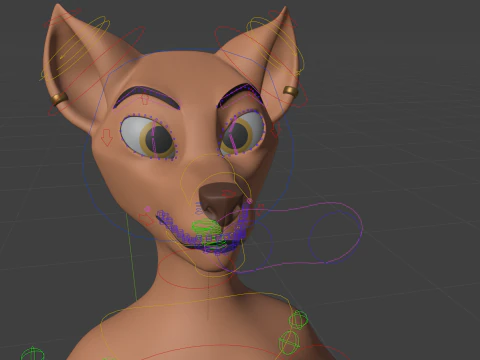The width and height of the screenshot is (480, 360).
Task: Select the pink dot handle above left mouth corner
Action: tap(148, 209)
